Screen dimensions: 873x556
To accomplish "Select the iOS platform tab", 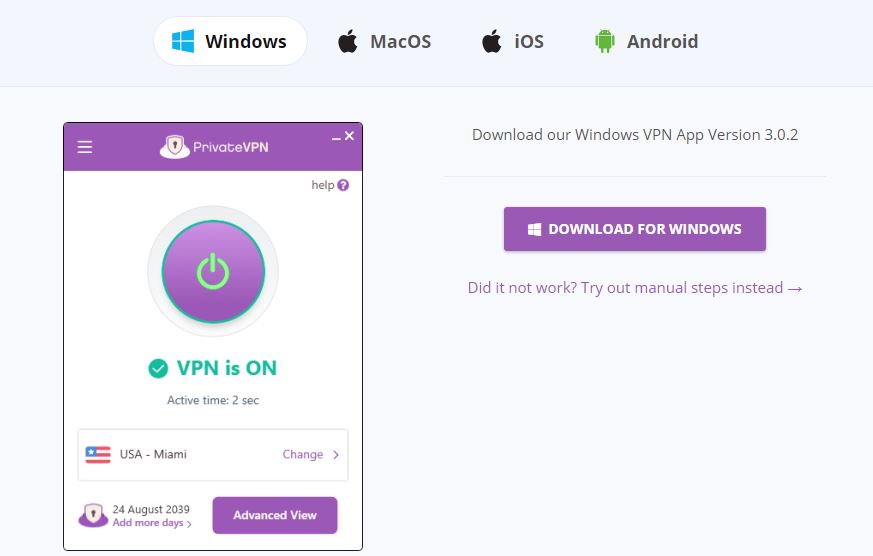I will [512, 41].
